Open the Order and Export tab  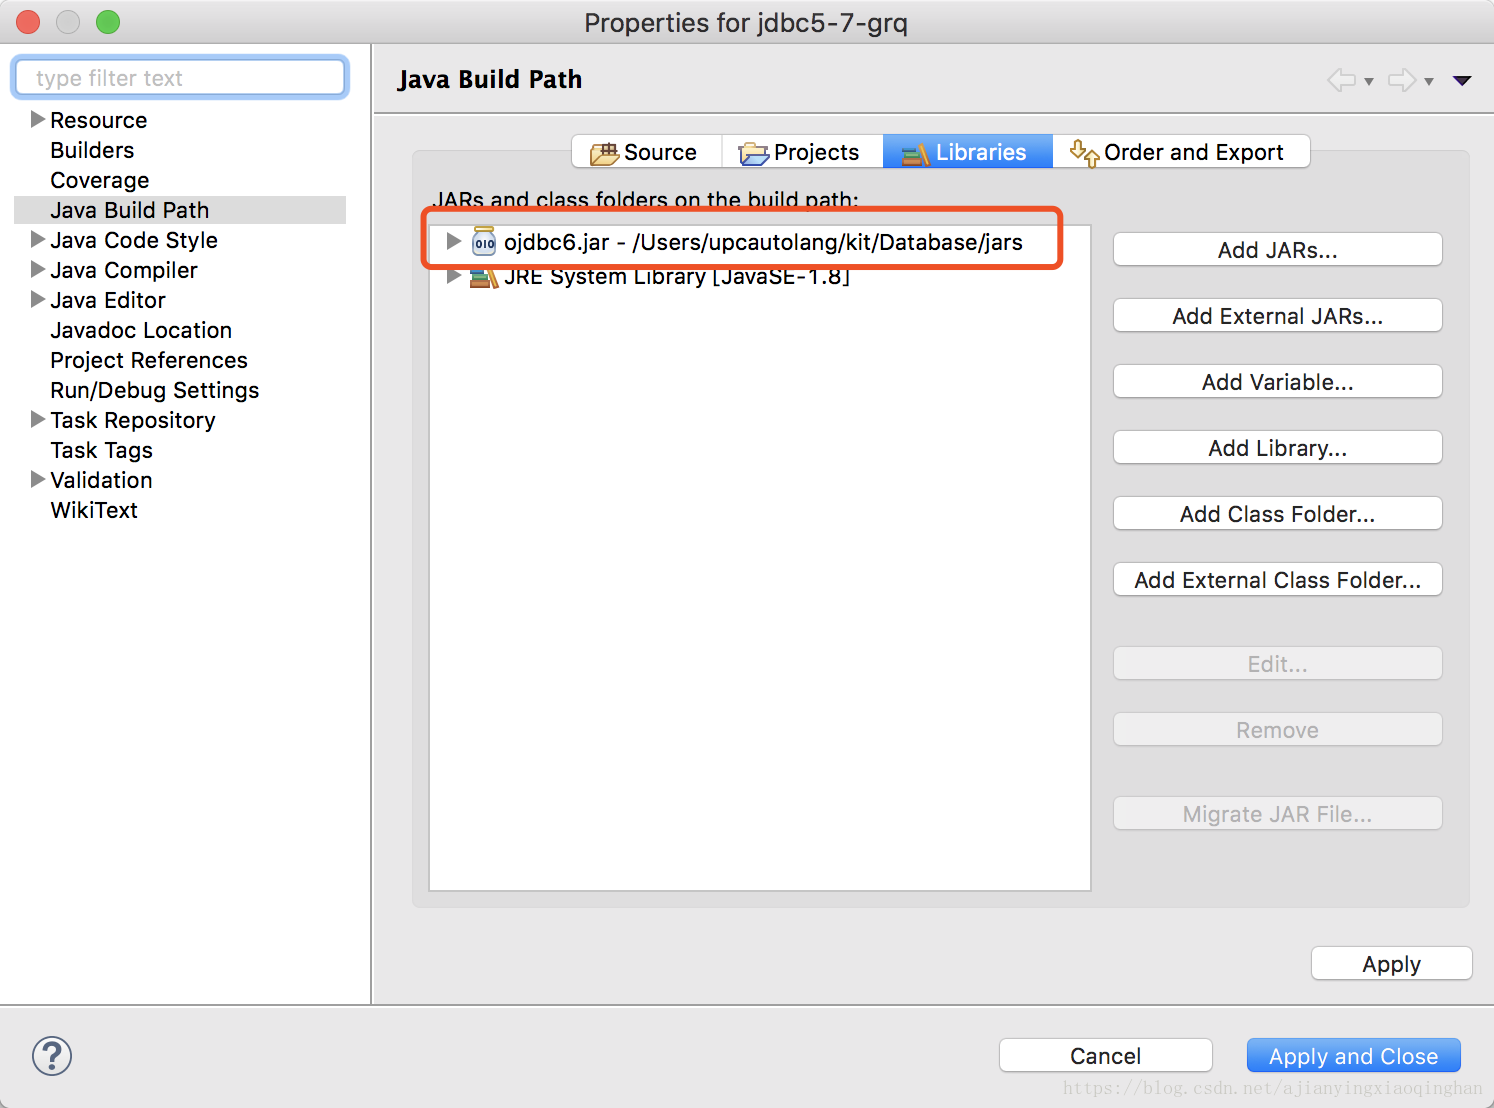tap(1181, 152)
